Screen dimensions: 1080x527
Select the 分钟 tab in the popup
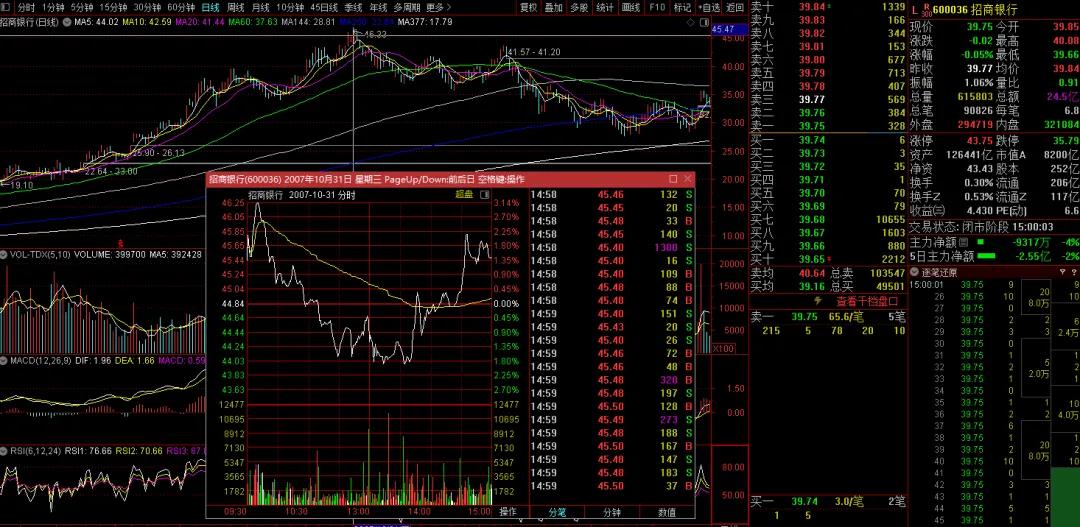[611, 511]
